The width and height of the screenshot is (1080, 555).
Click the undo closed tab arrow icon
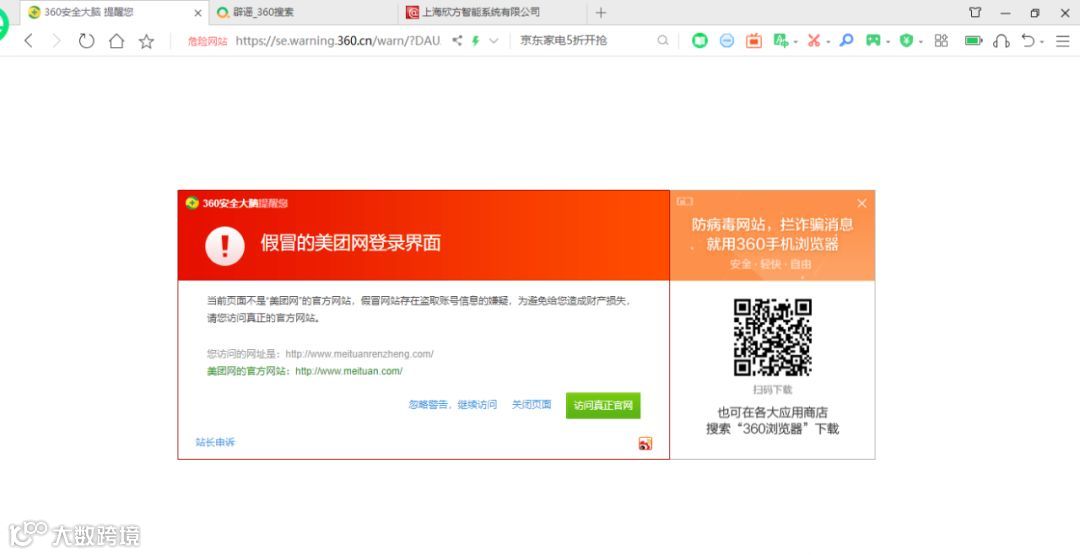pos(1028,41)
